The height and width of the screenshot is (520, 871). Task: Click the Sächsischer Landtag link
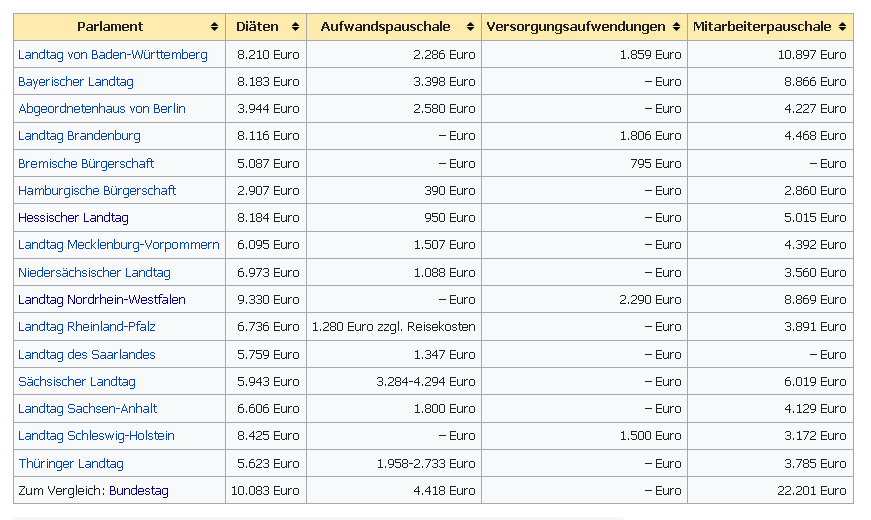click(77, 381)
